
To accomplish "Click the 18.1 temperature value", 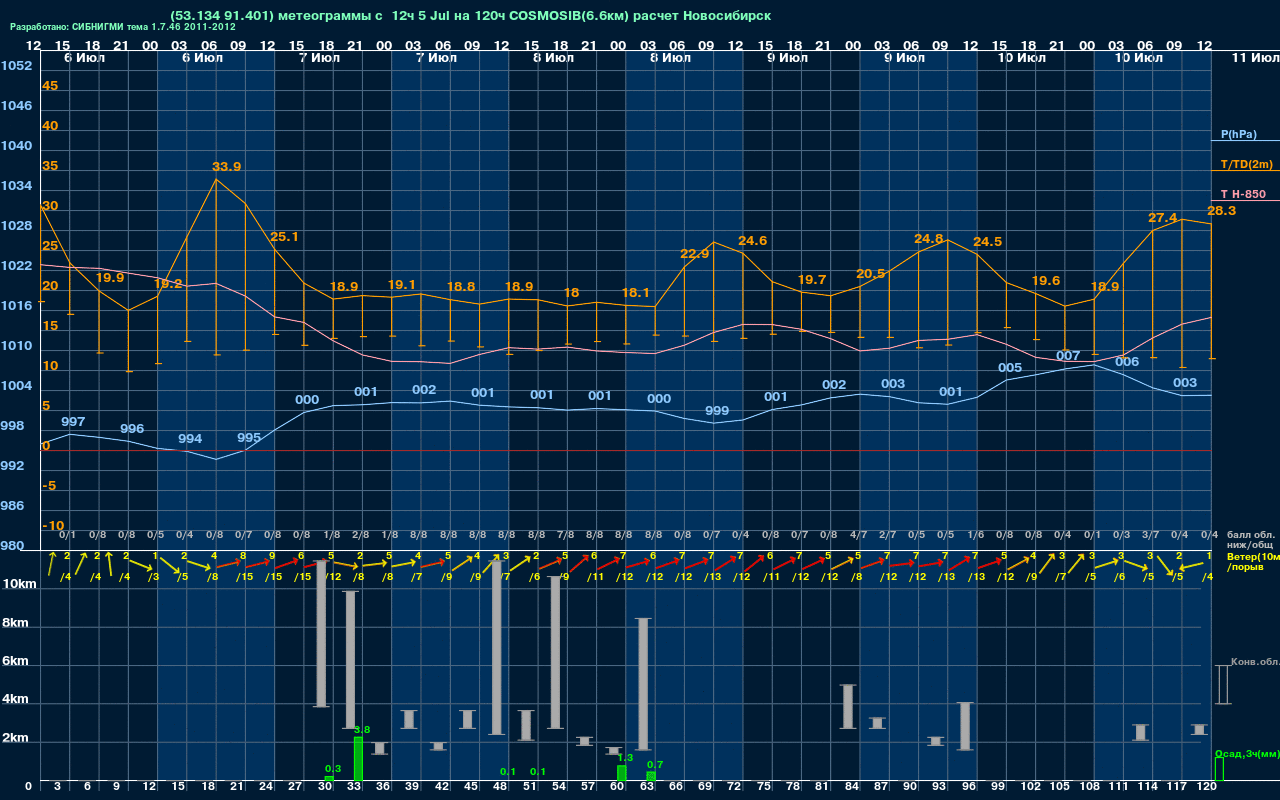I will coord(635,292).
